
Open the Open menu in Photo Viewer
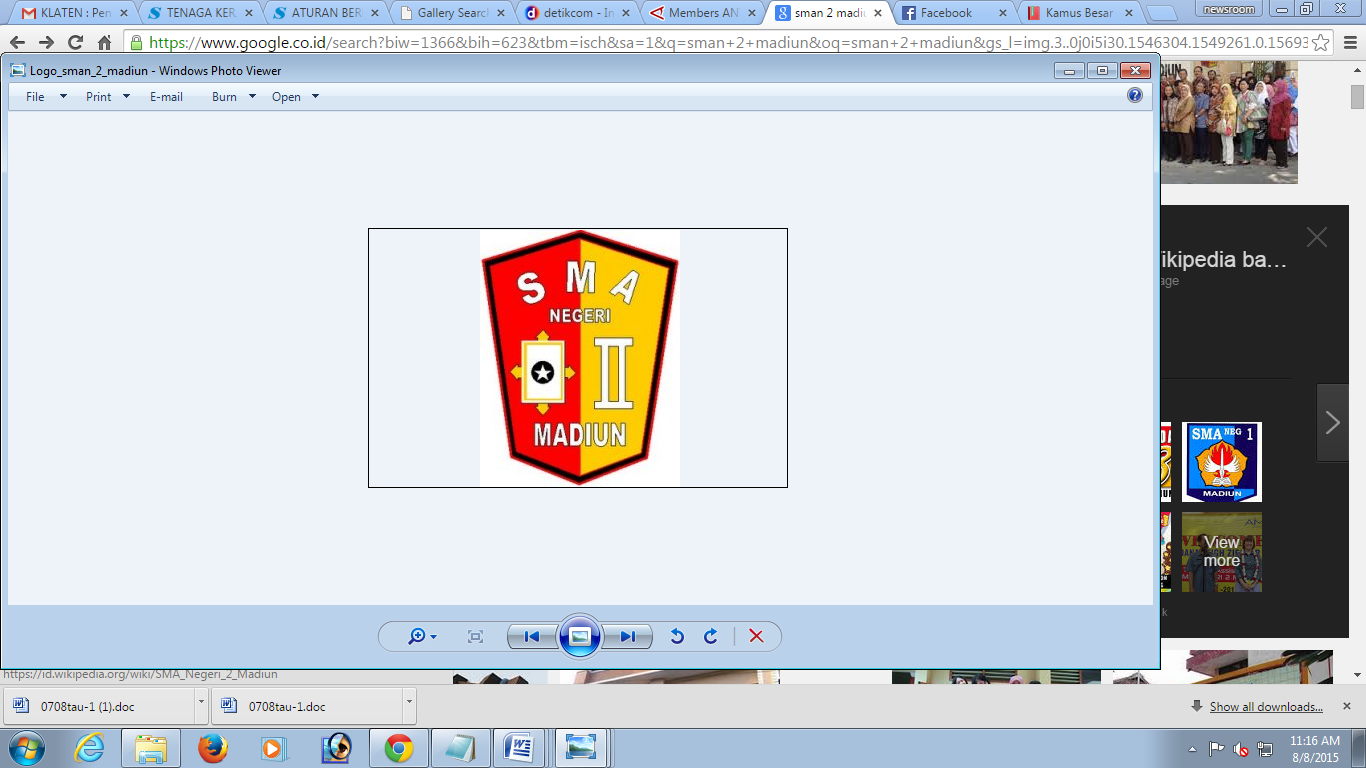tap(286, 97)
